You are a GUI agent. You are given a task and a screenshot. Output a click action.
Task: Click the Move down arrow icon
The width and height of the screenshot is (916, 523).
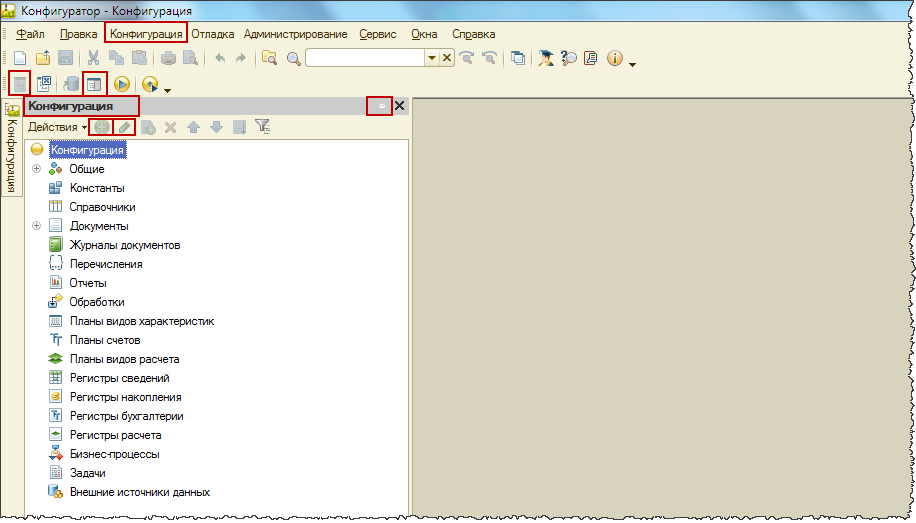(216, 127)
